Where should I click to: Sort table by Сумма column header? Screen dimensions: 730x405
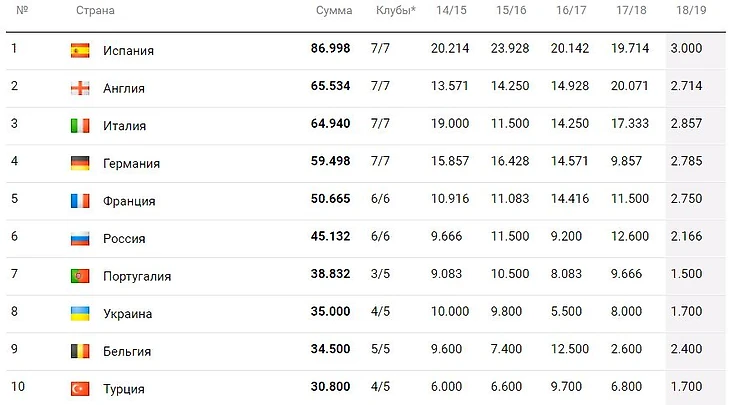coord(334,11)
